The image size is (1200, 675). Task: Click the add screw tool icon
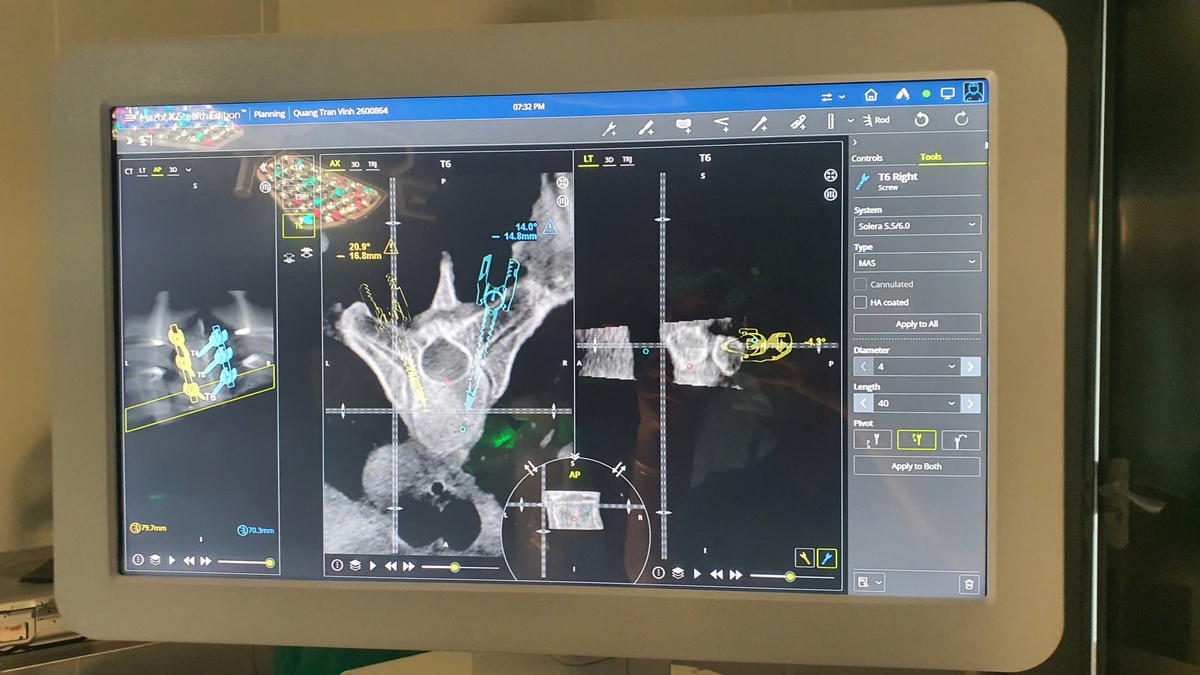pyautogui.click(x=609, y=128)
